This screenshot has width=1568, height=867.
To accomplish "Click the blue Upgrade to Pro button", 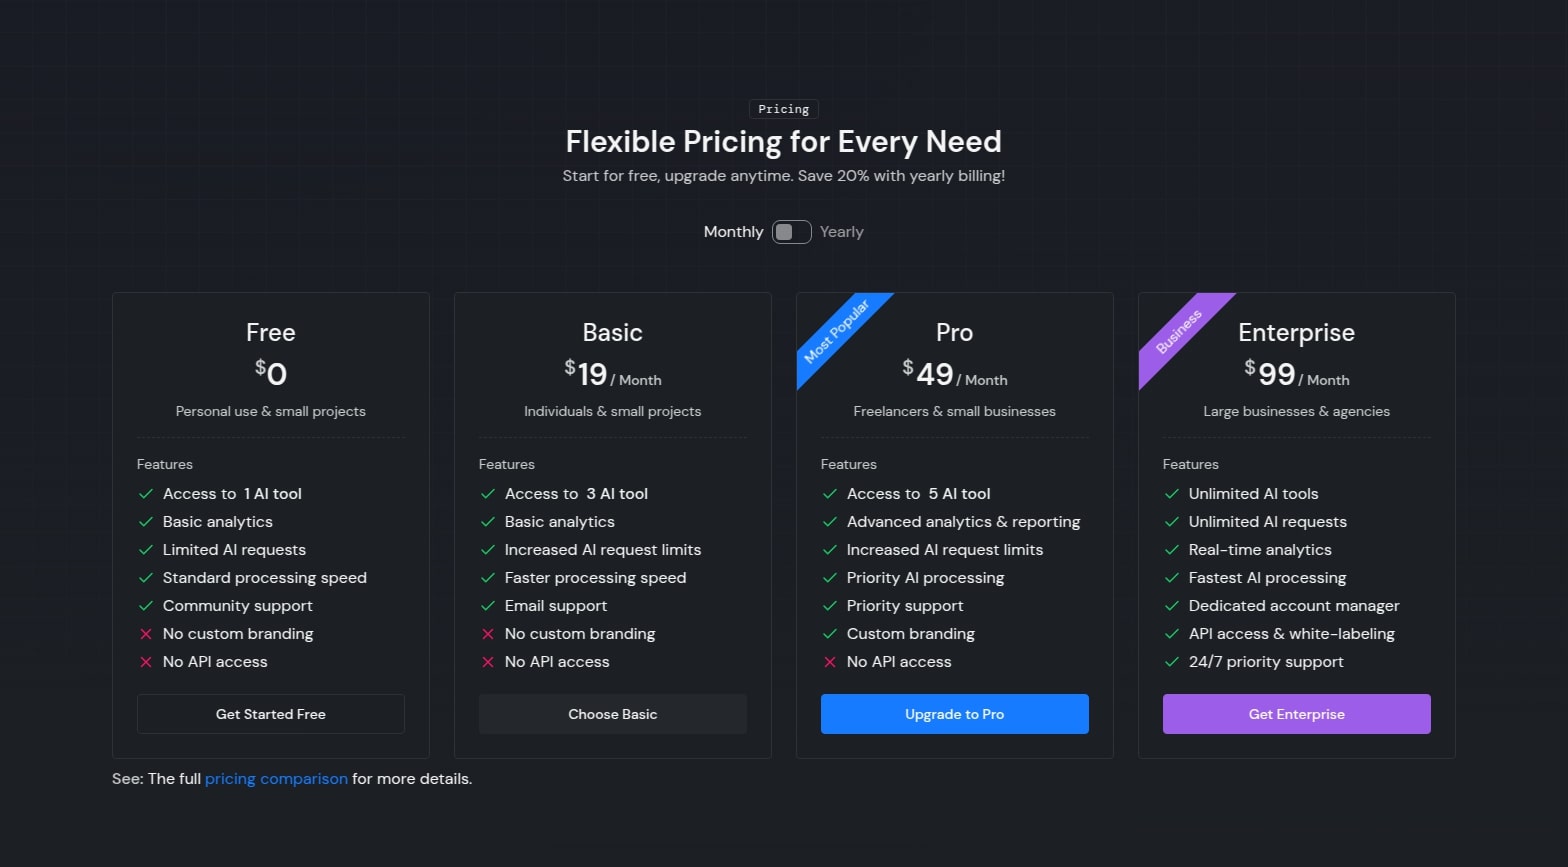I will pos(954,714).
